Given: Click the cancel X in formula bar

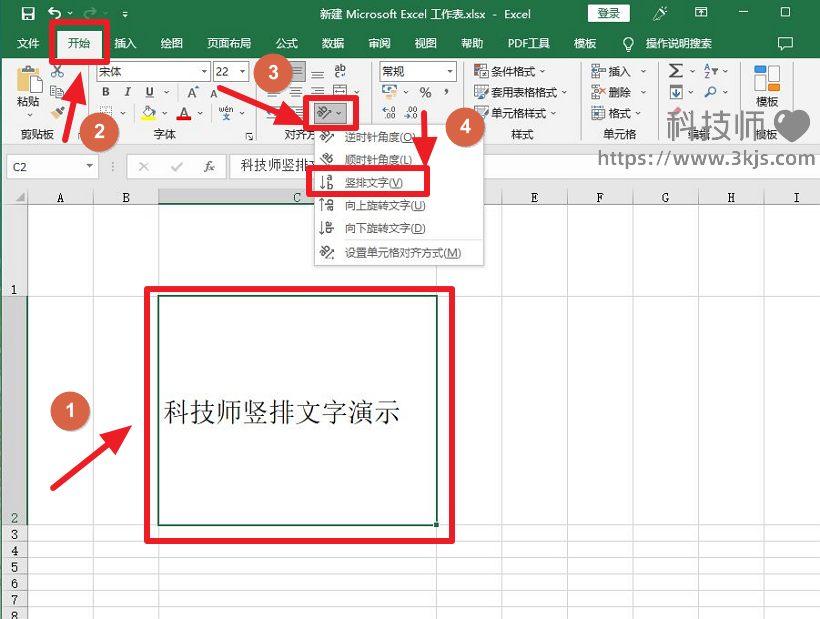Looking at the screenshot, I should [144, 167].
